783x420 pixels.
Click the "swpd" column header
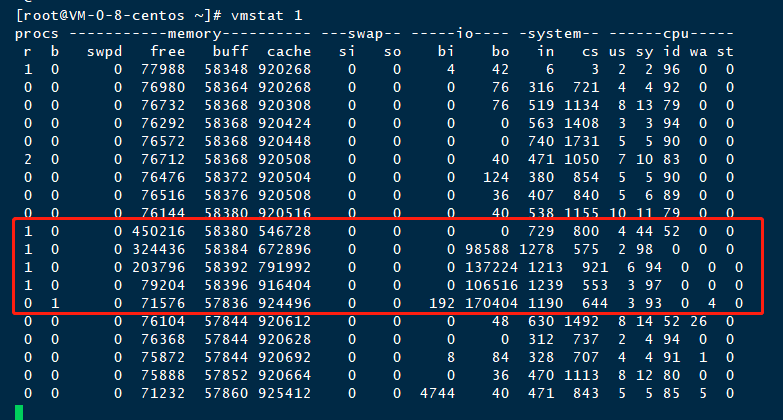(104, 52)
